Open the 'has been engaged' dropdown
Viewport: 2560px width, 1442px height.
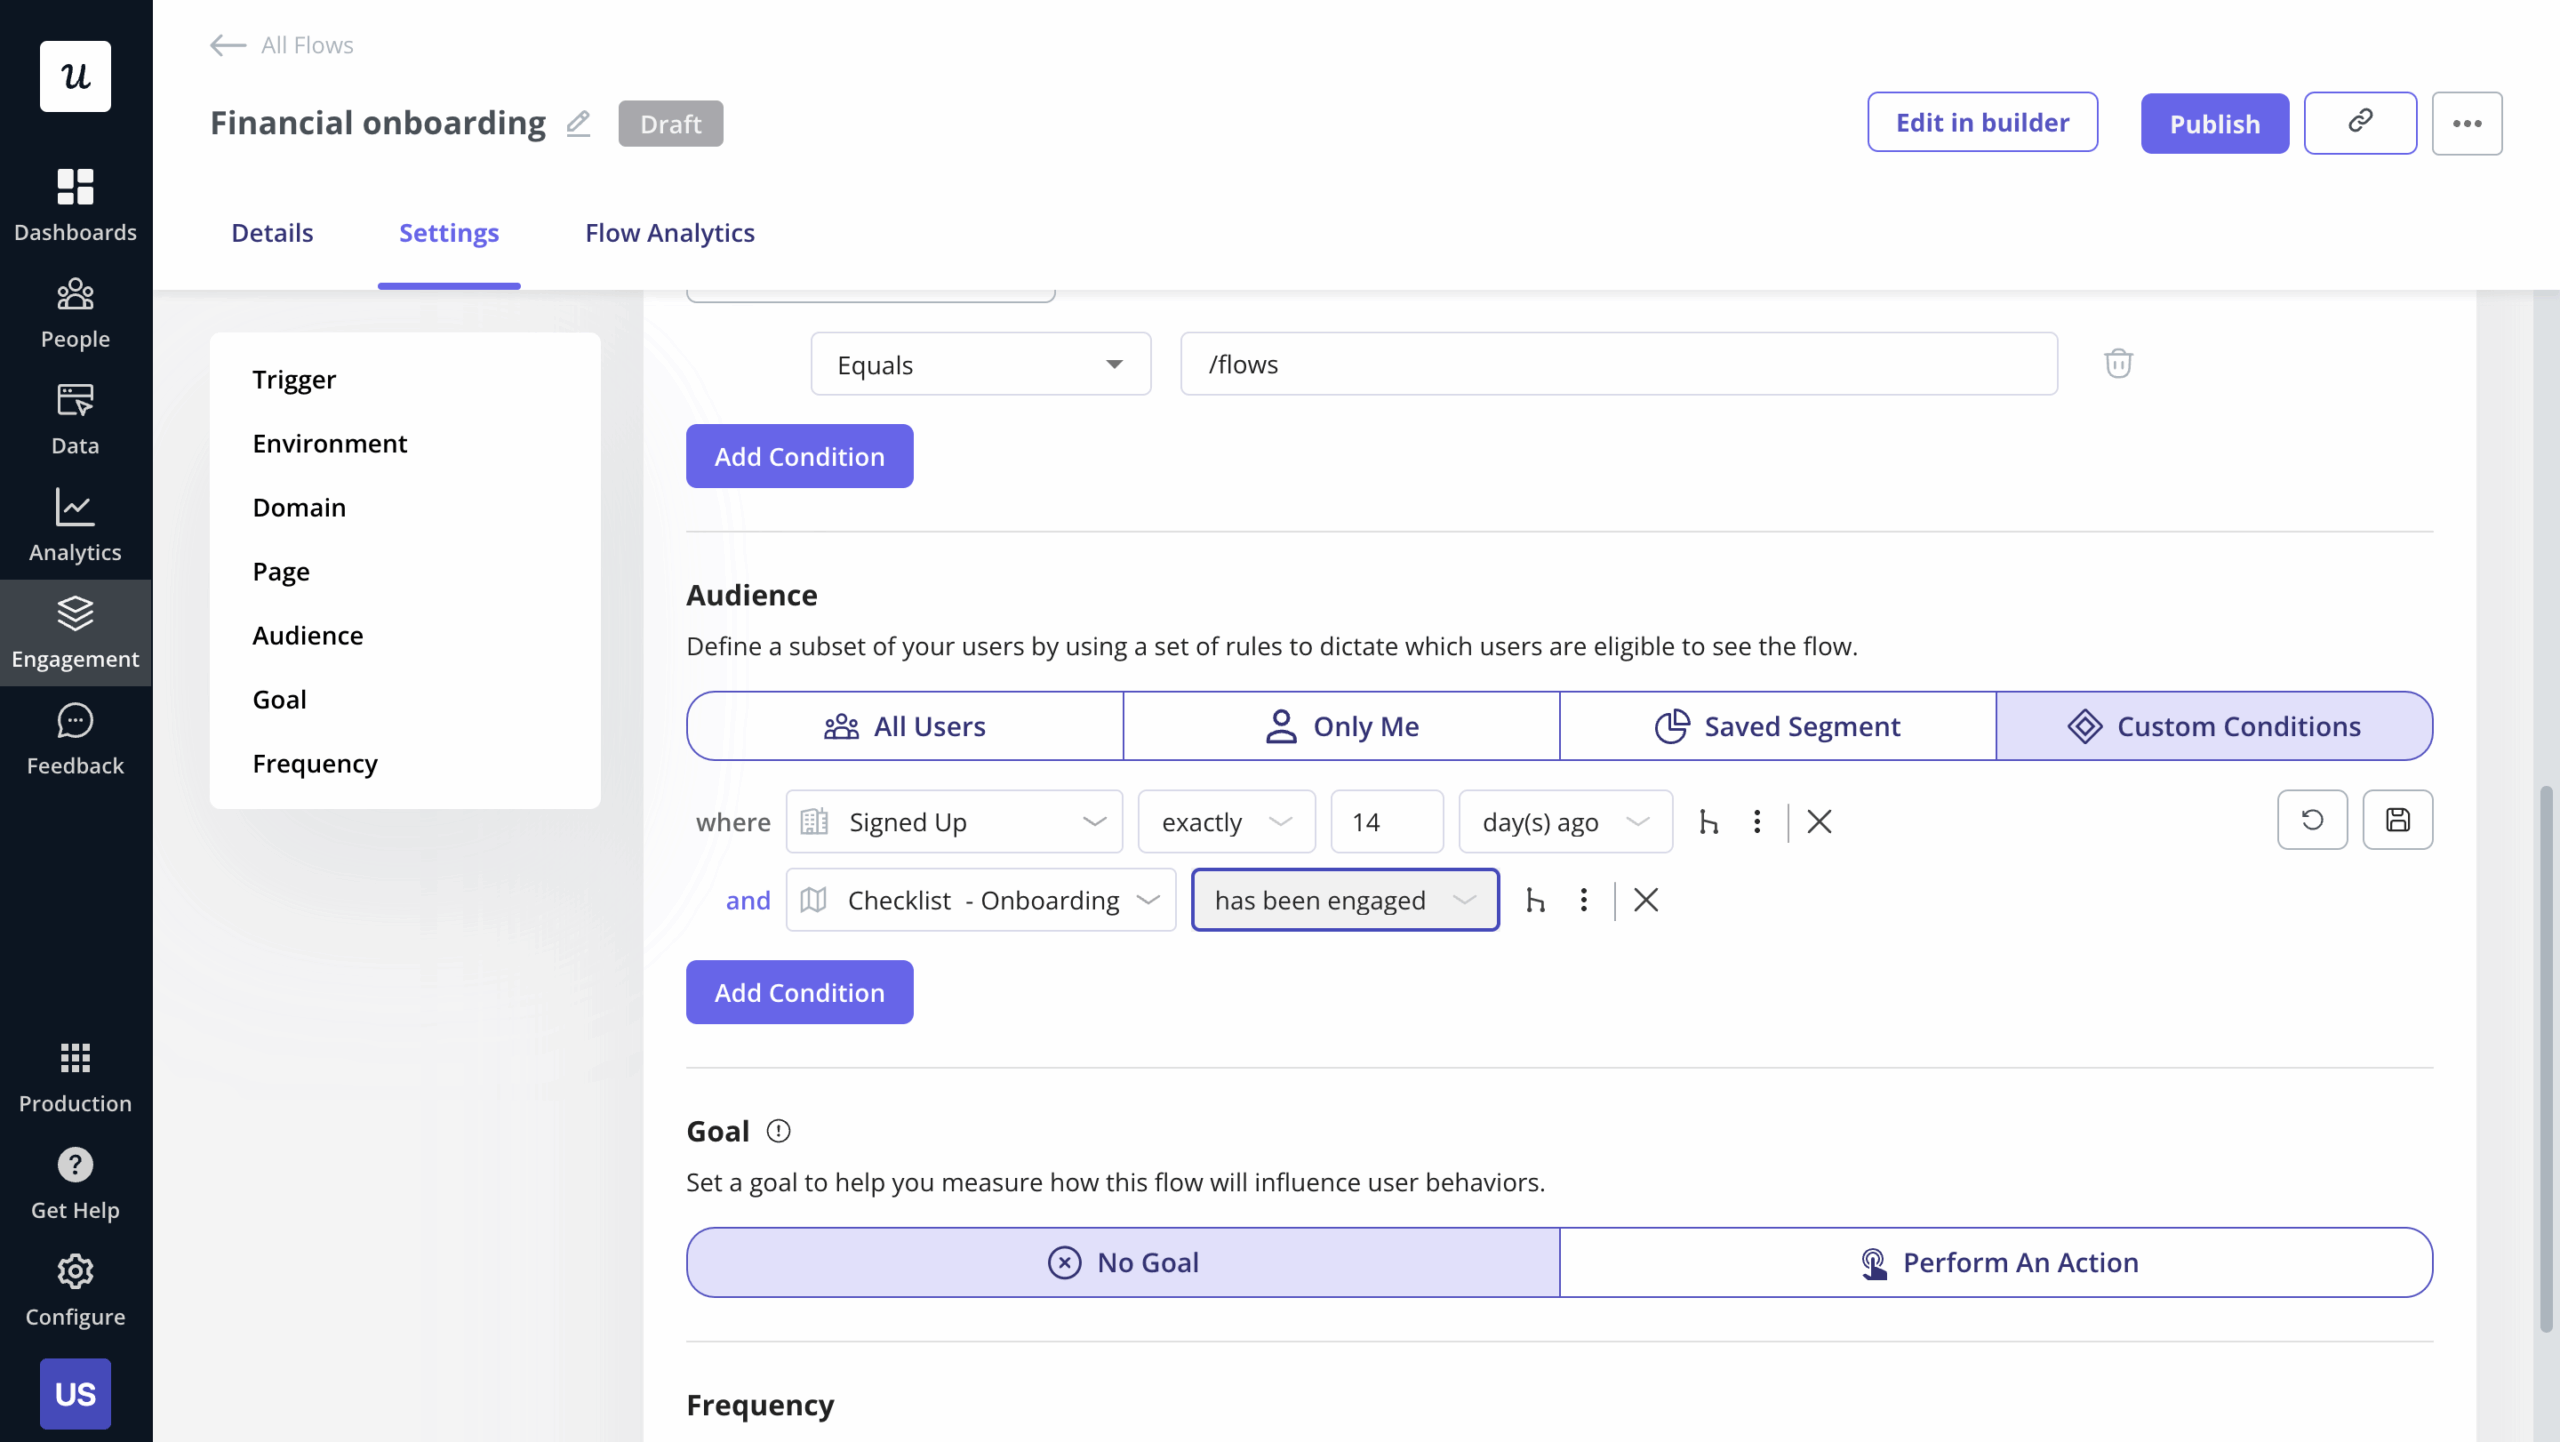click(x=1344, y=899)
